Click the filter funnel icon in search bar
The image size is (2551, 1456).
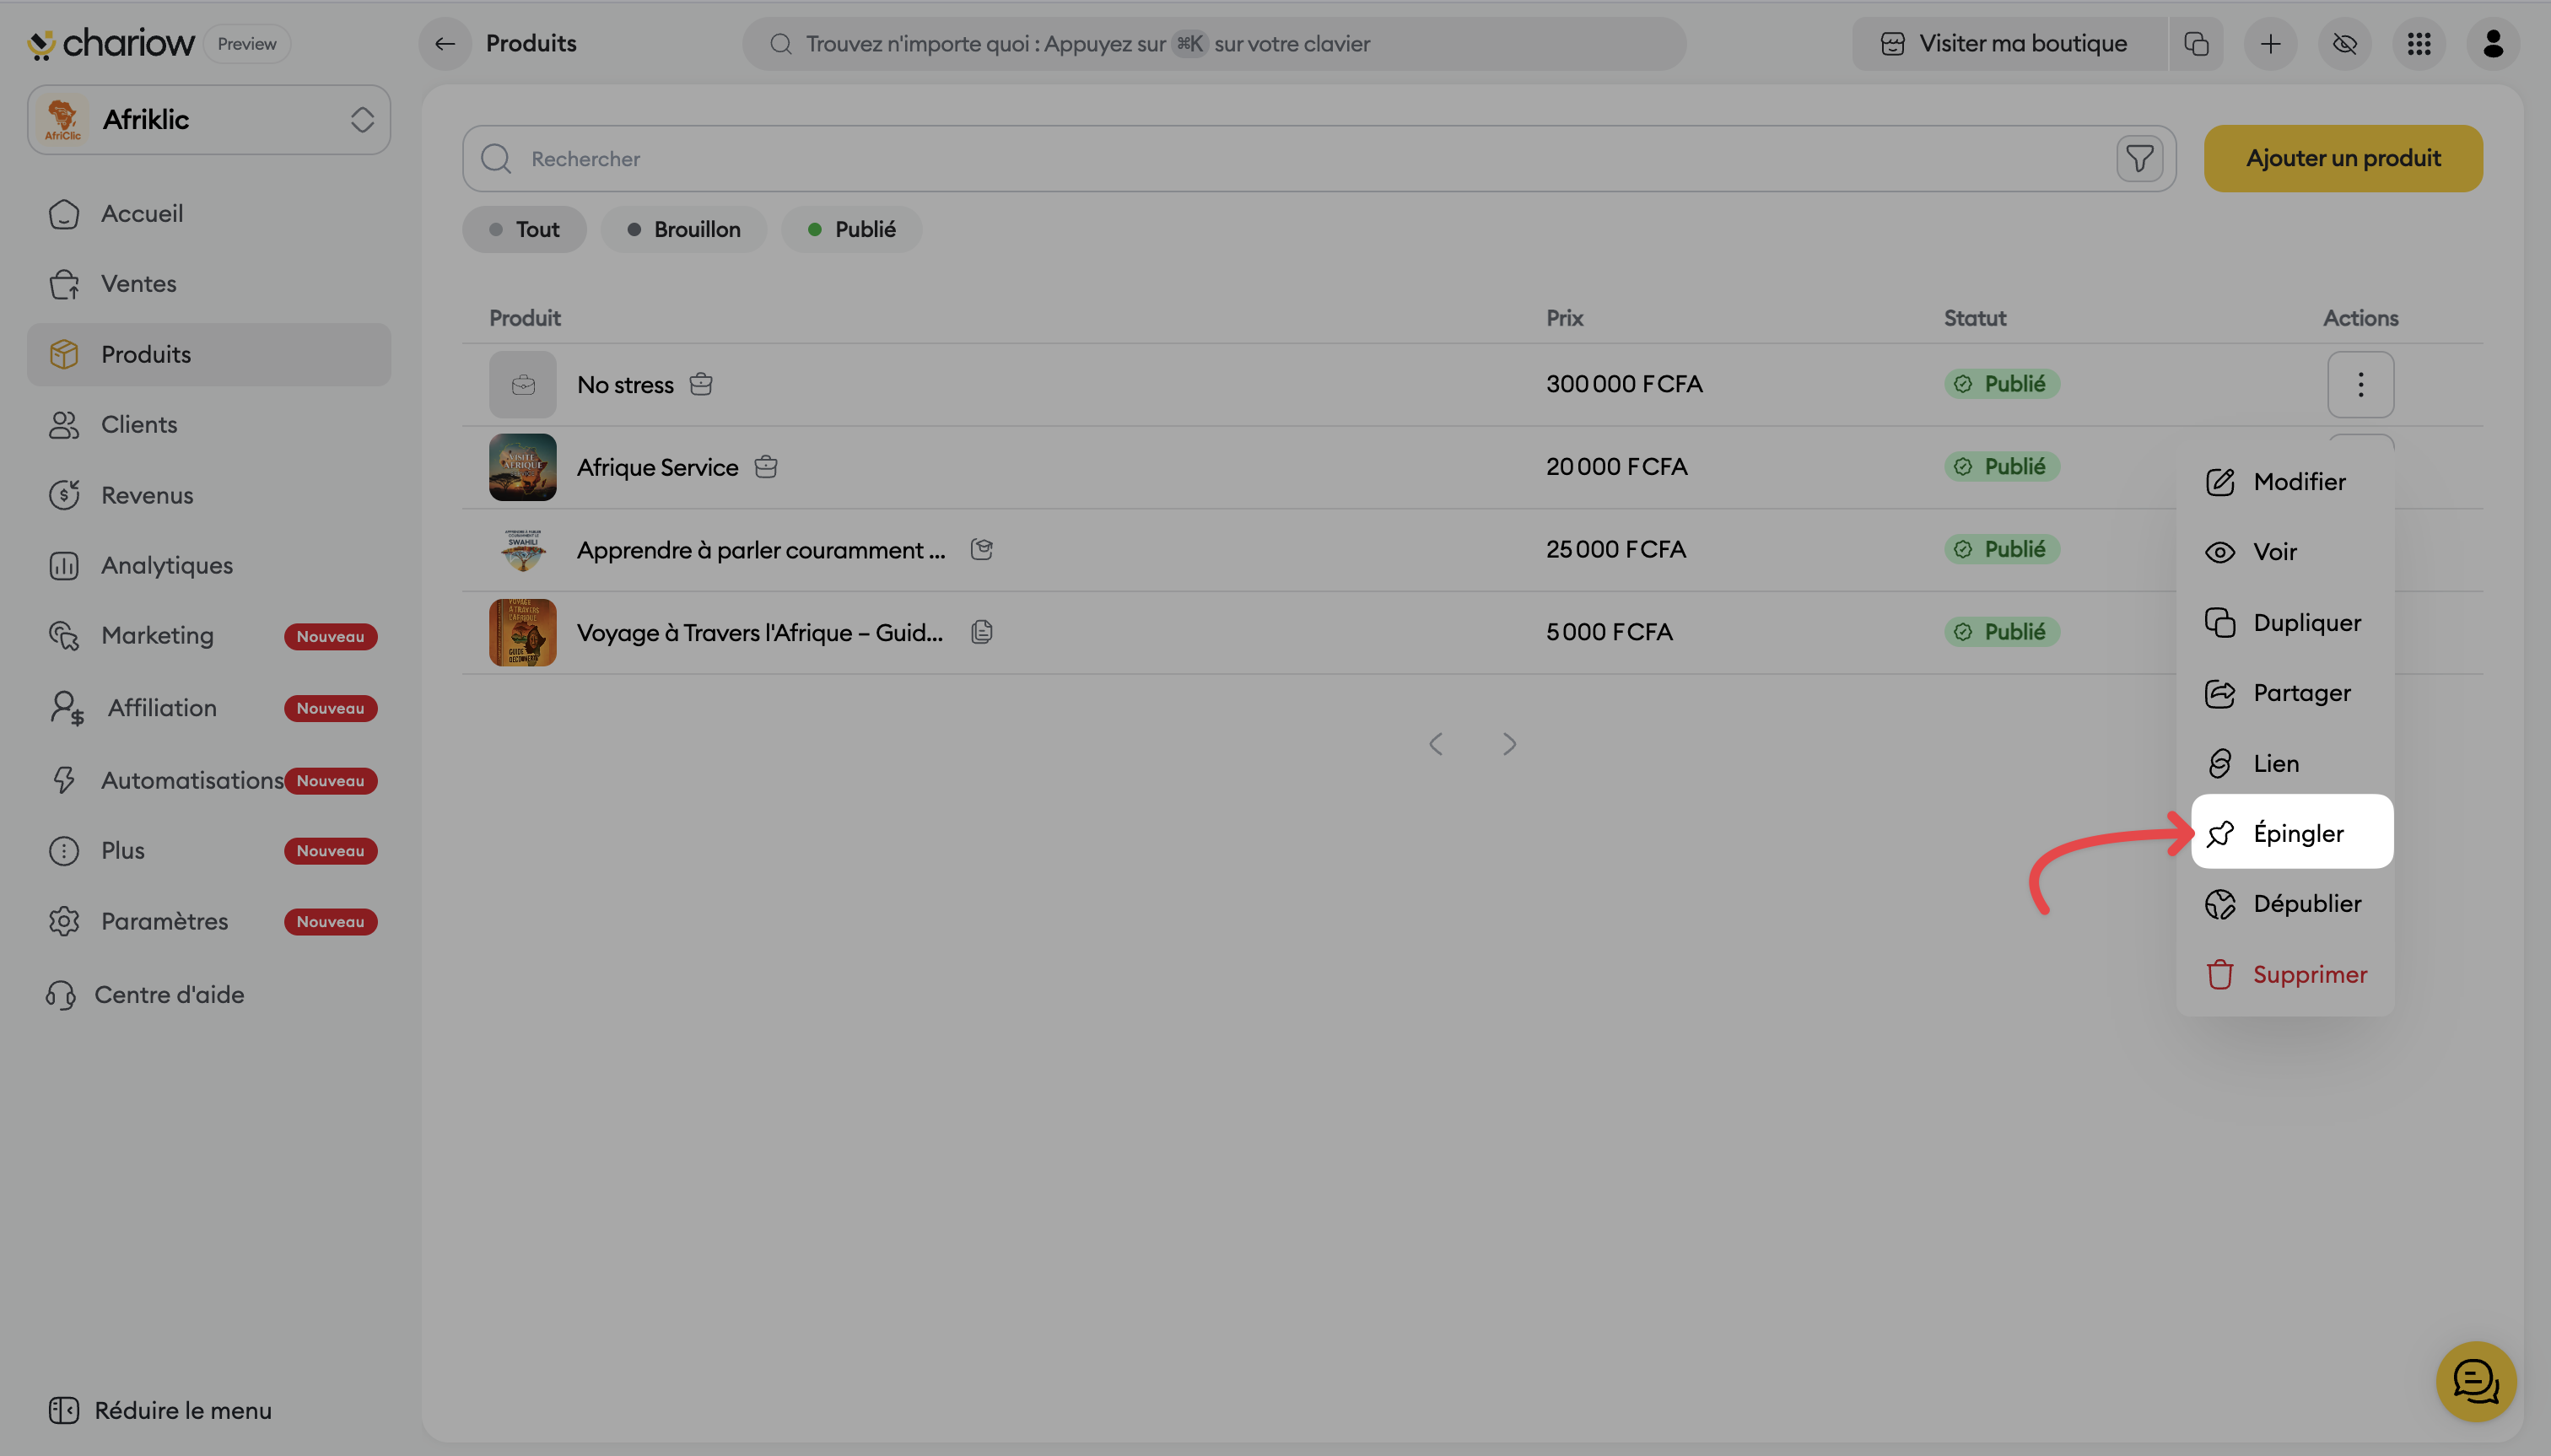(2139, 158)
